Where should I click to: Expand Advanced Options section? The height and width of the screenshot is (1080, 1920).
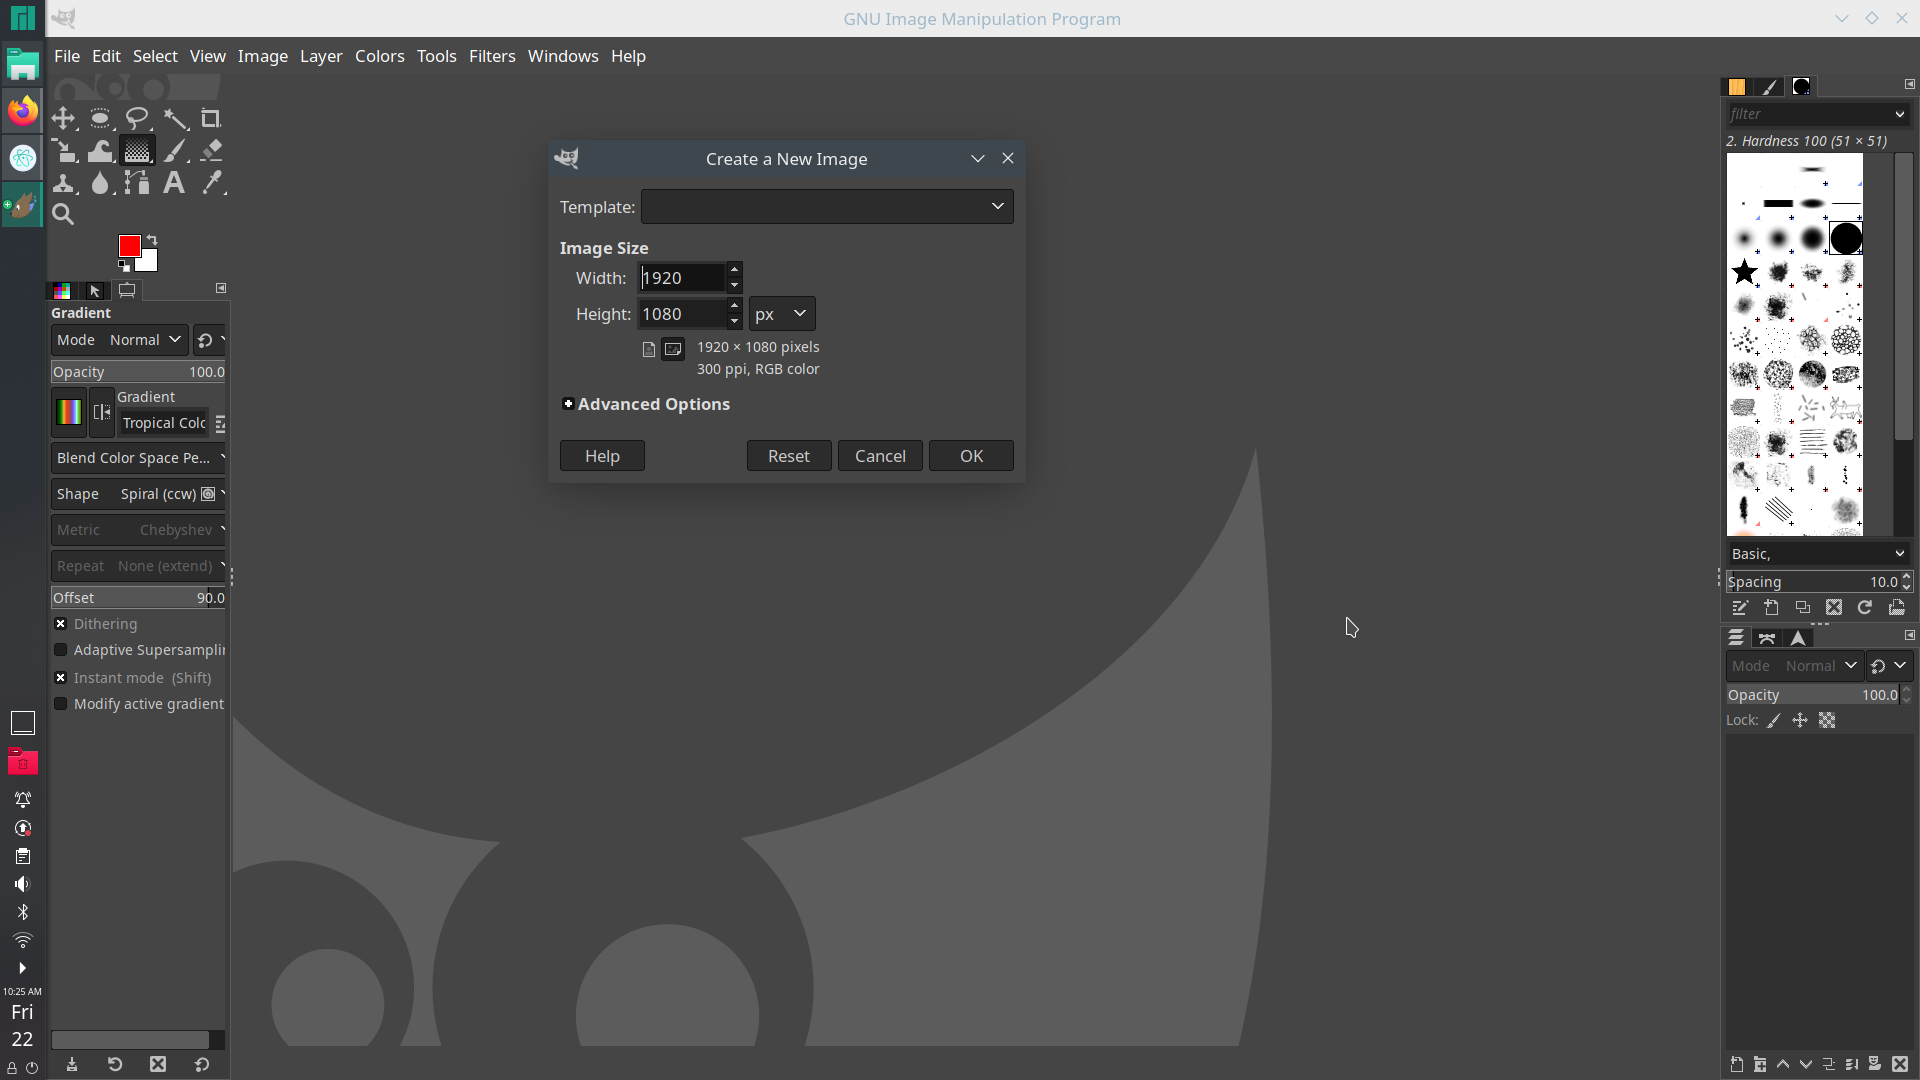click(567, 404)
